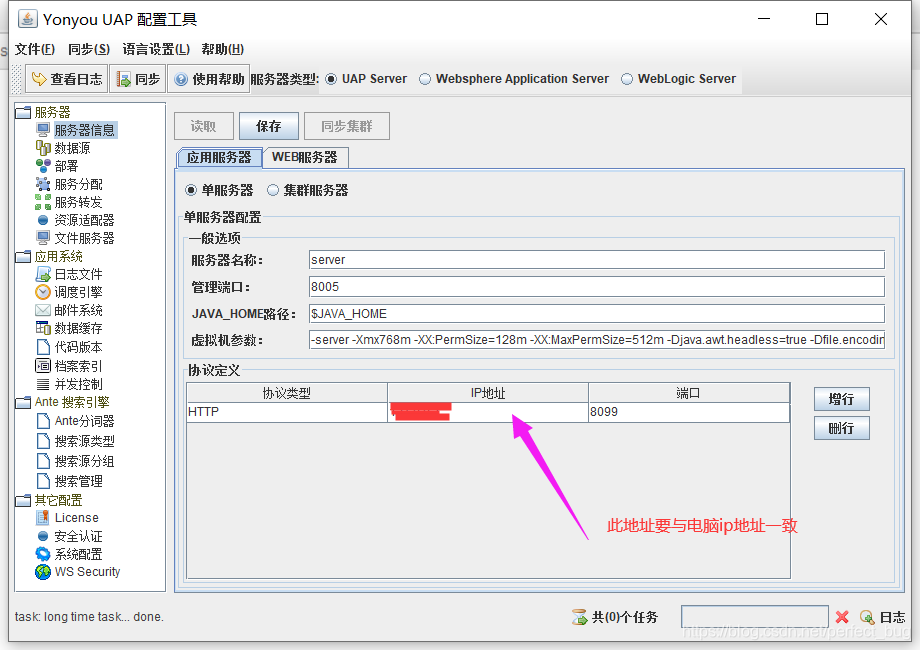Focus the 虚拟机参数 field
Image resolution: width=920 pixels, height=650 pixels.
point(597,340)
